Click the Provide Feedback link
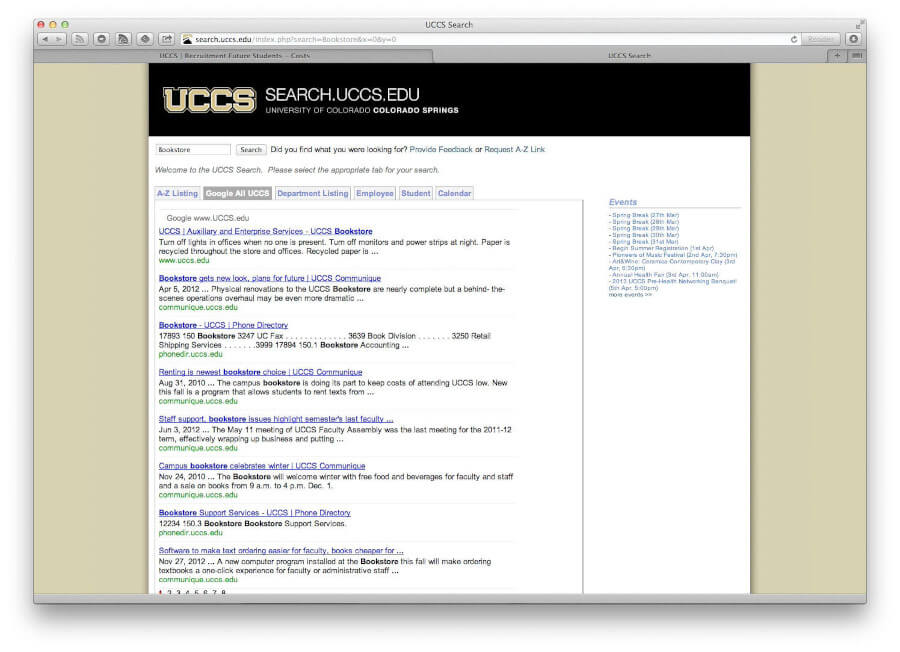Image resolution: width=900 pixels, height=652 pixels. [441, 149]
